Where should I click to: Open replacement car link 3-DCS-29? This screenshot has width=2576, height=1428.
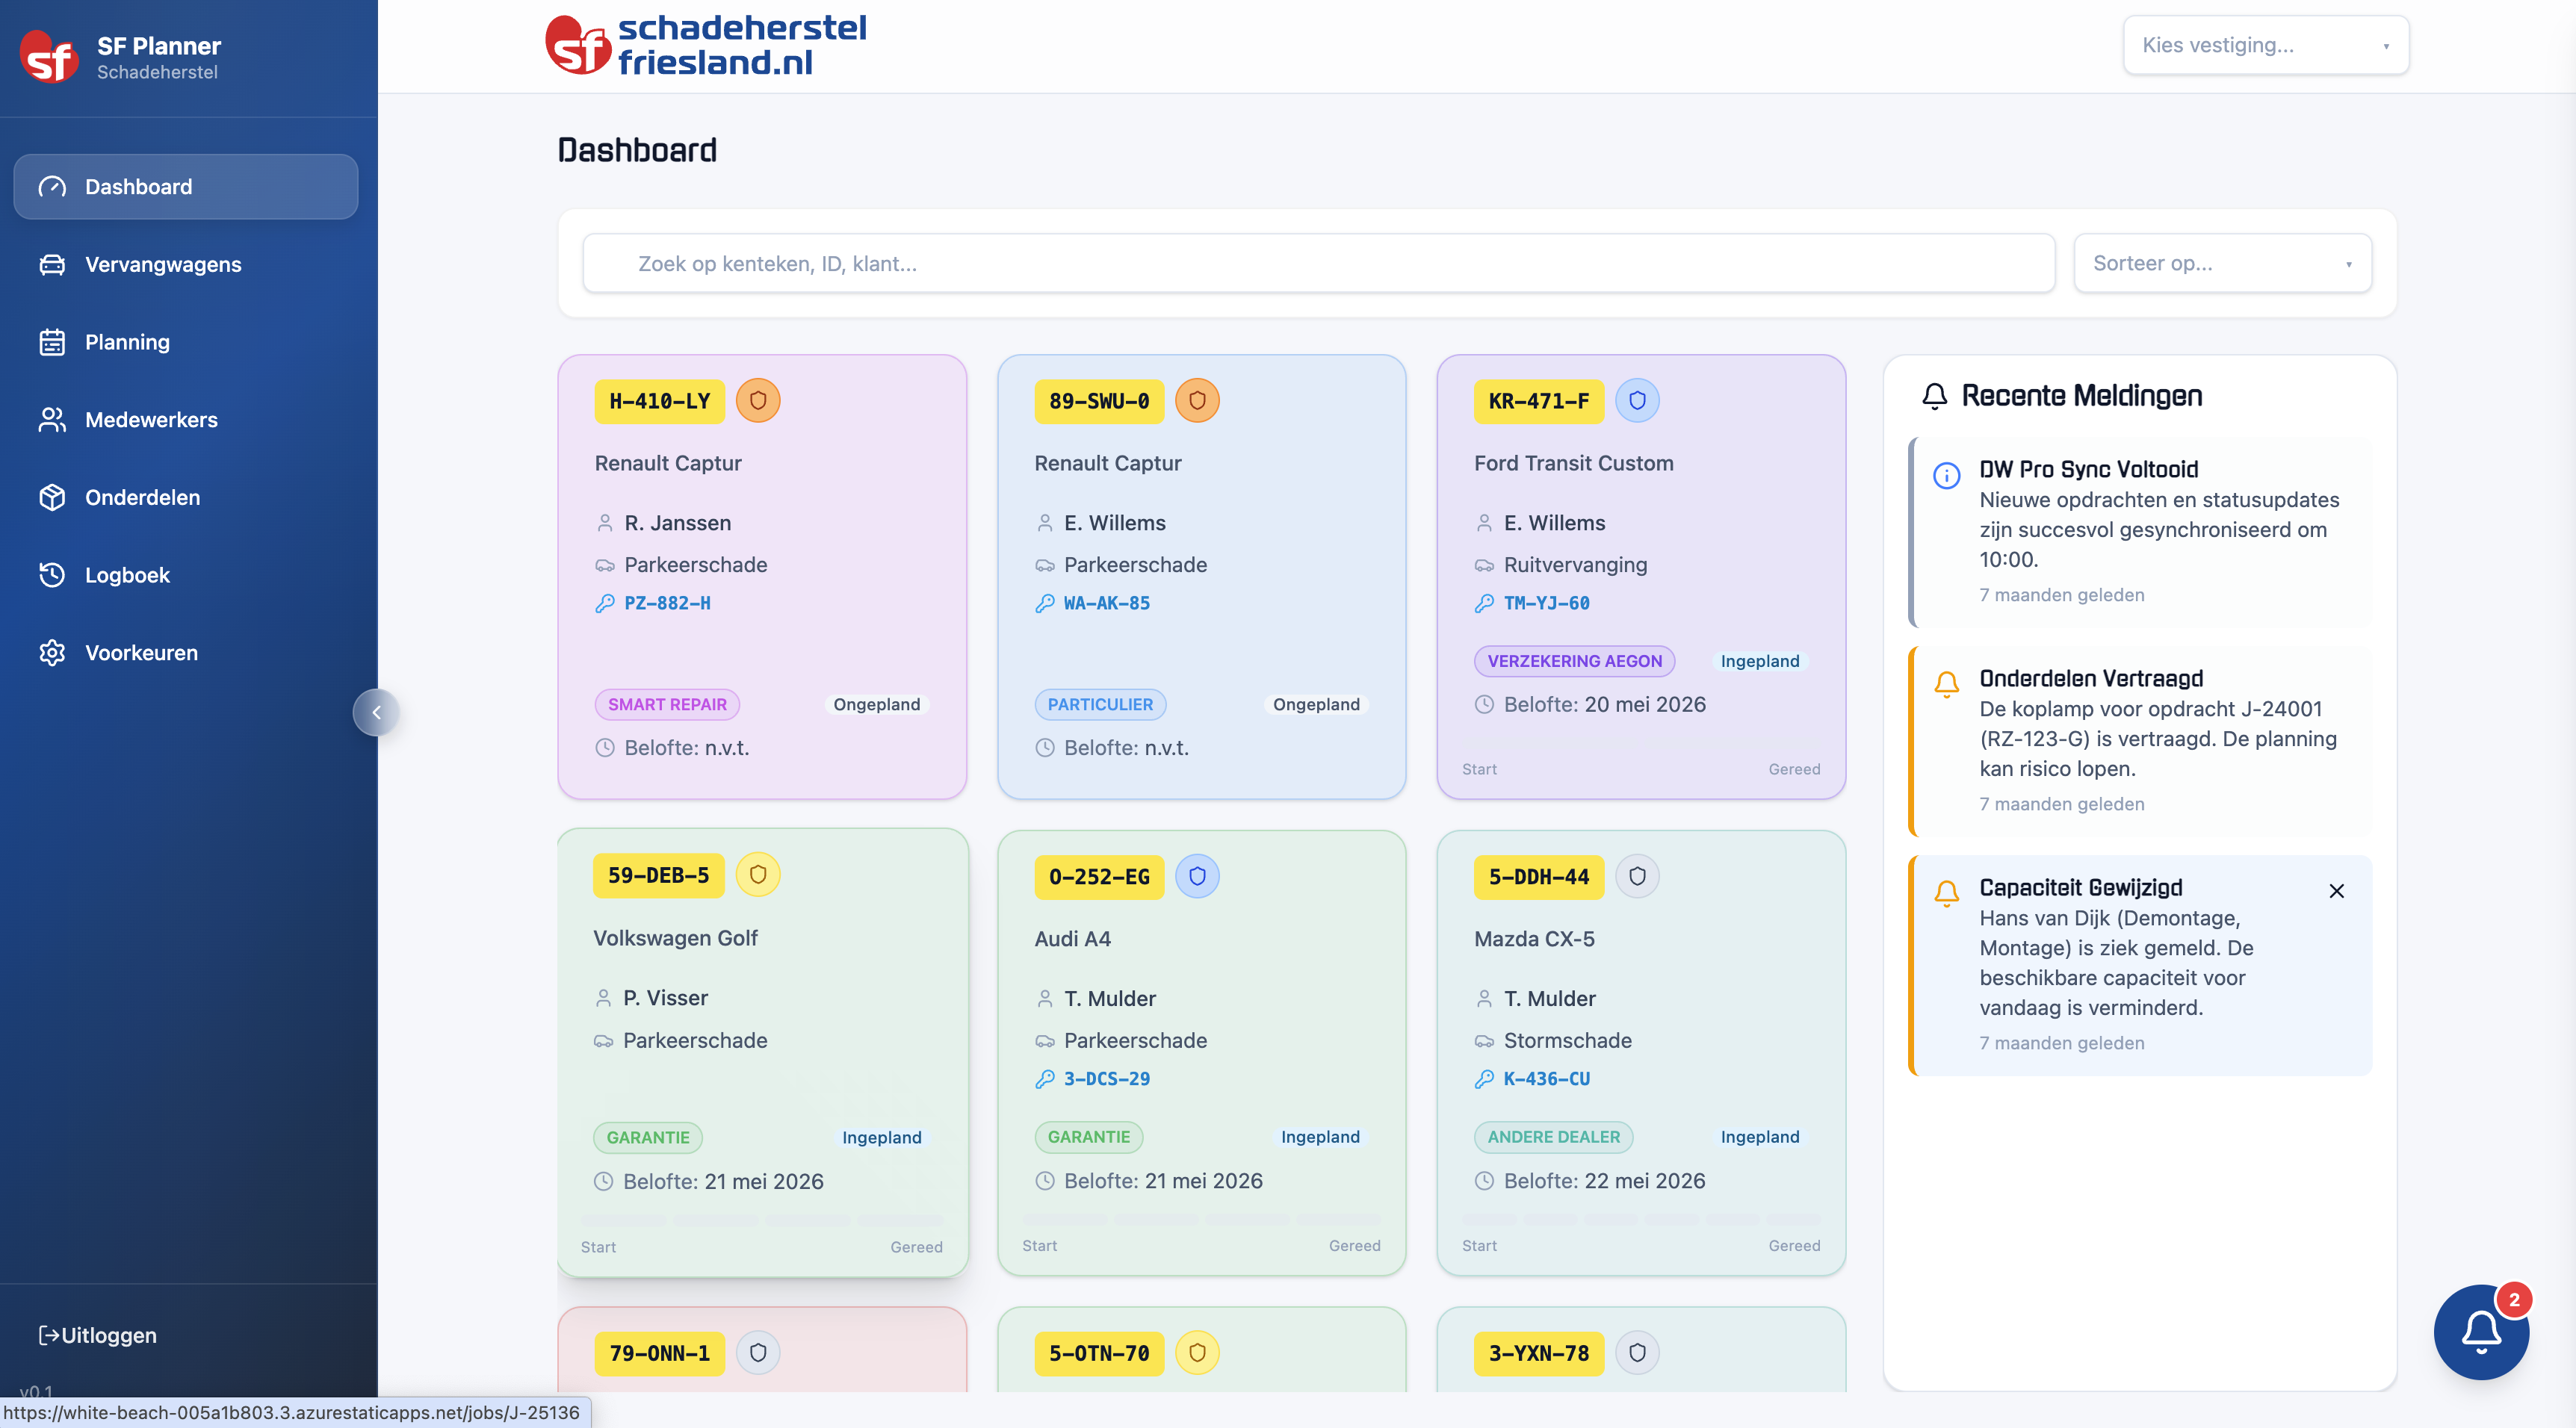pyautogui.click(x=1106, y=1079)
